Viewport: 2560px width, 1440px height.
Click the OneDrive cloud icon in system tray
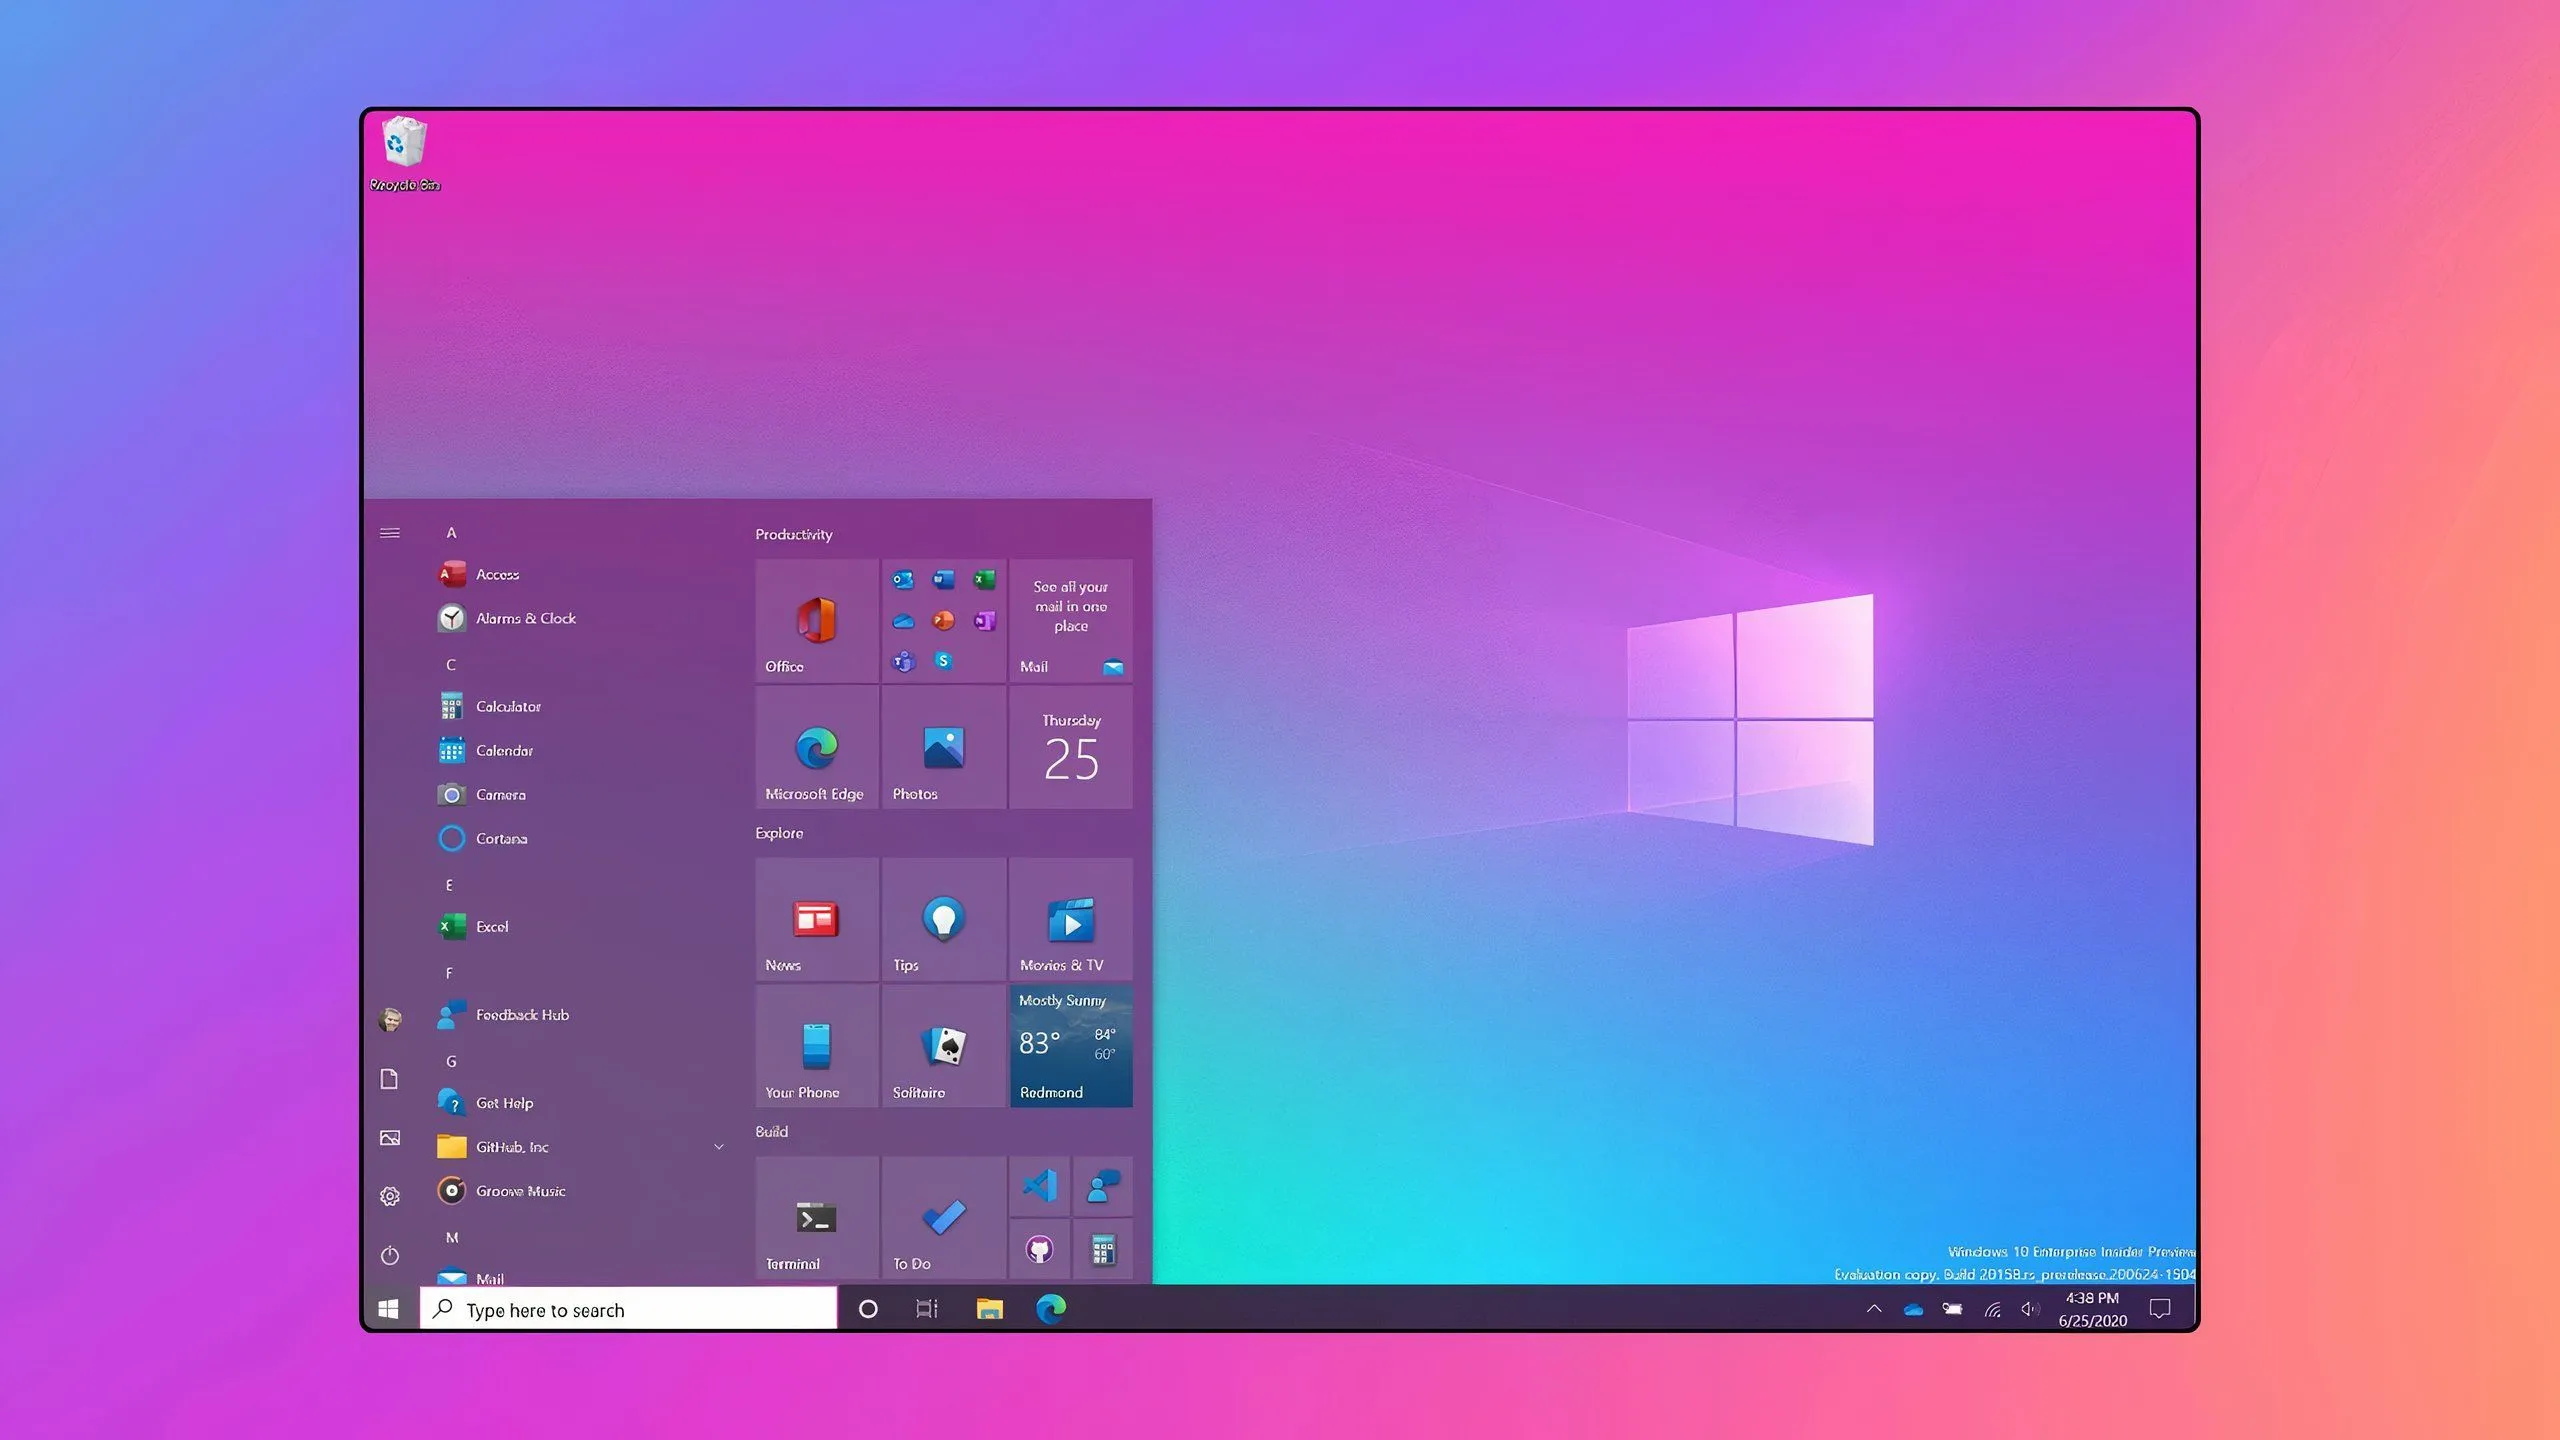pos(1913,1308)
